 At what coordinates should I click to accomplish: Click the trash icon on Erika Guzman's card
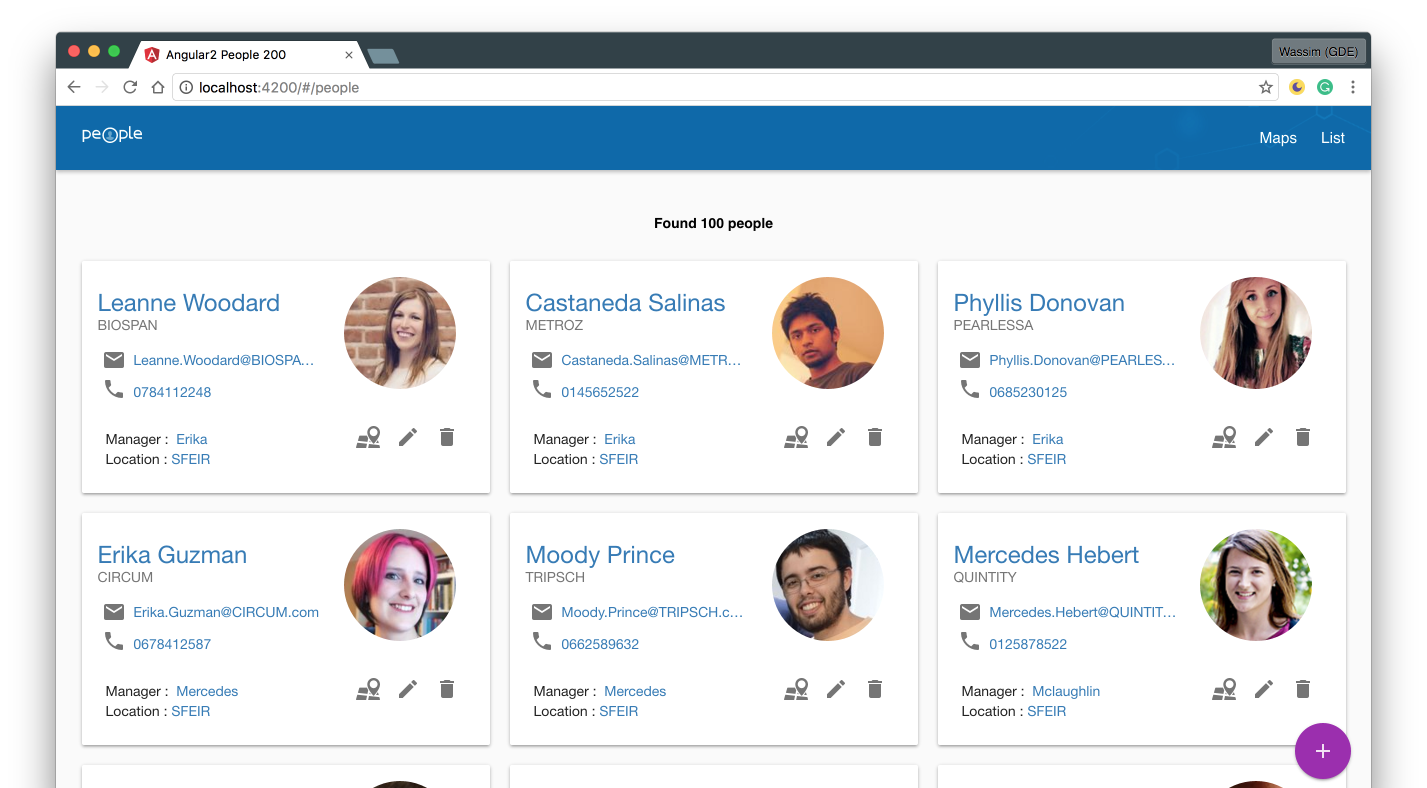coord(447,689)
